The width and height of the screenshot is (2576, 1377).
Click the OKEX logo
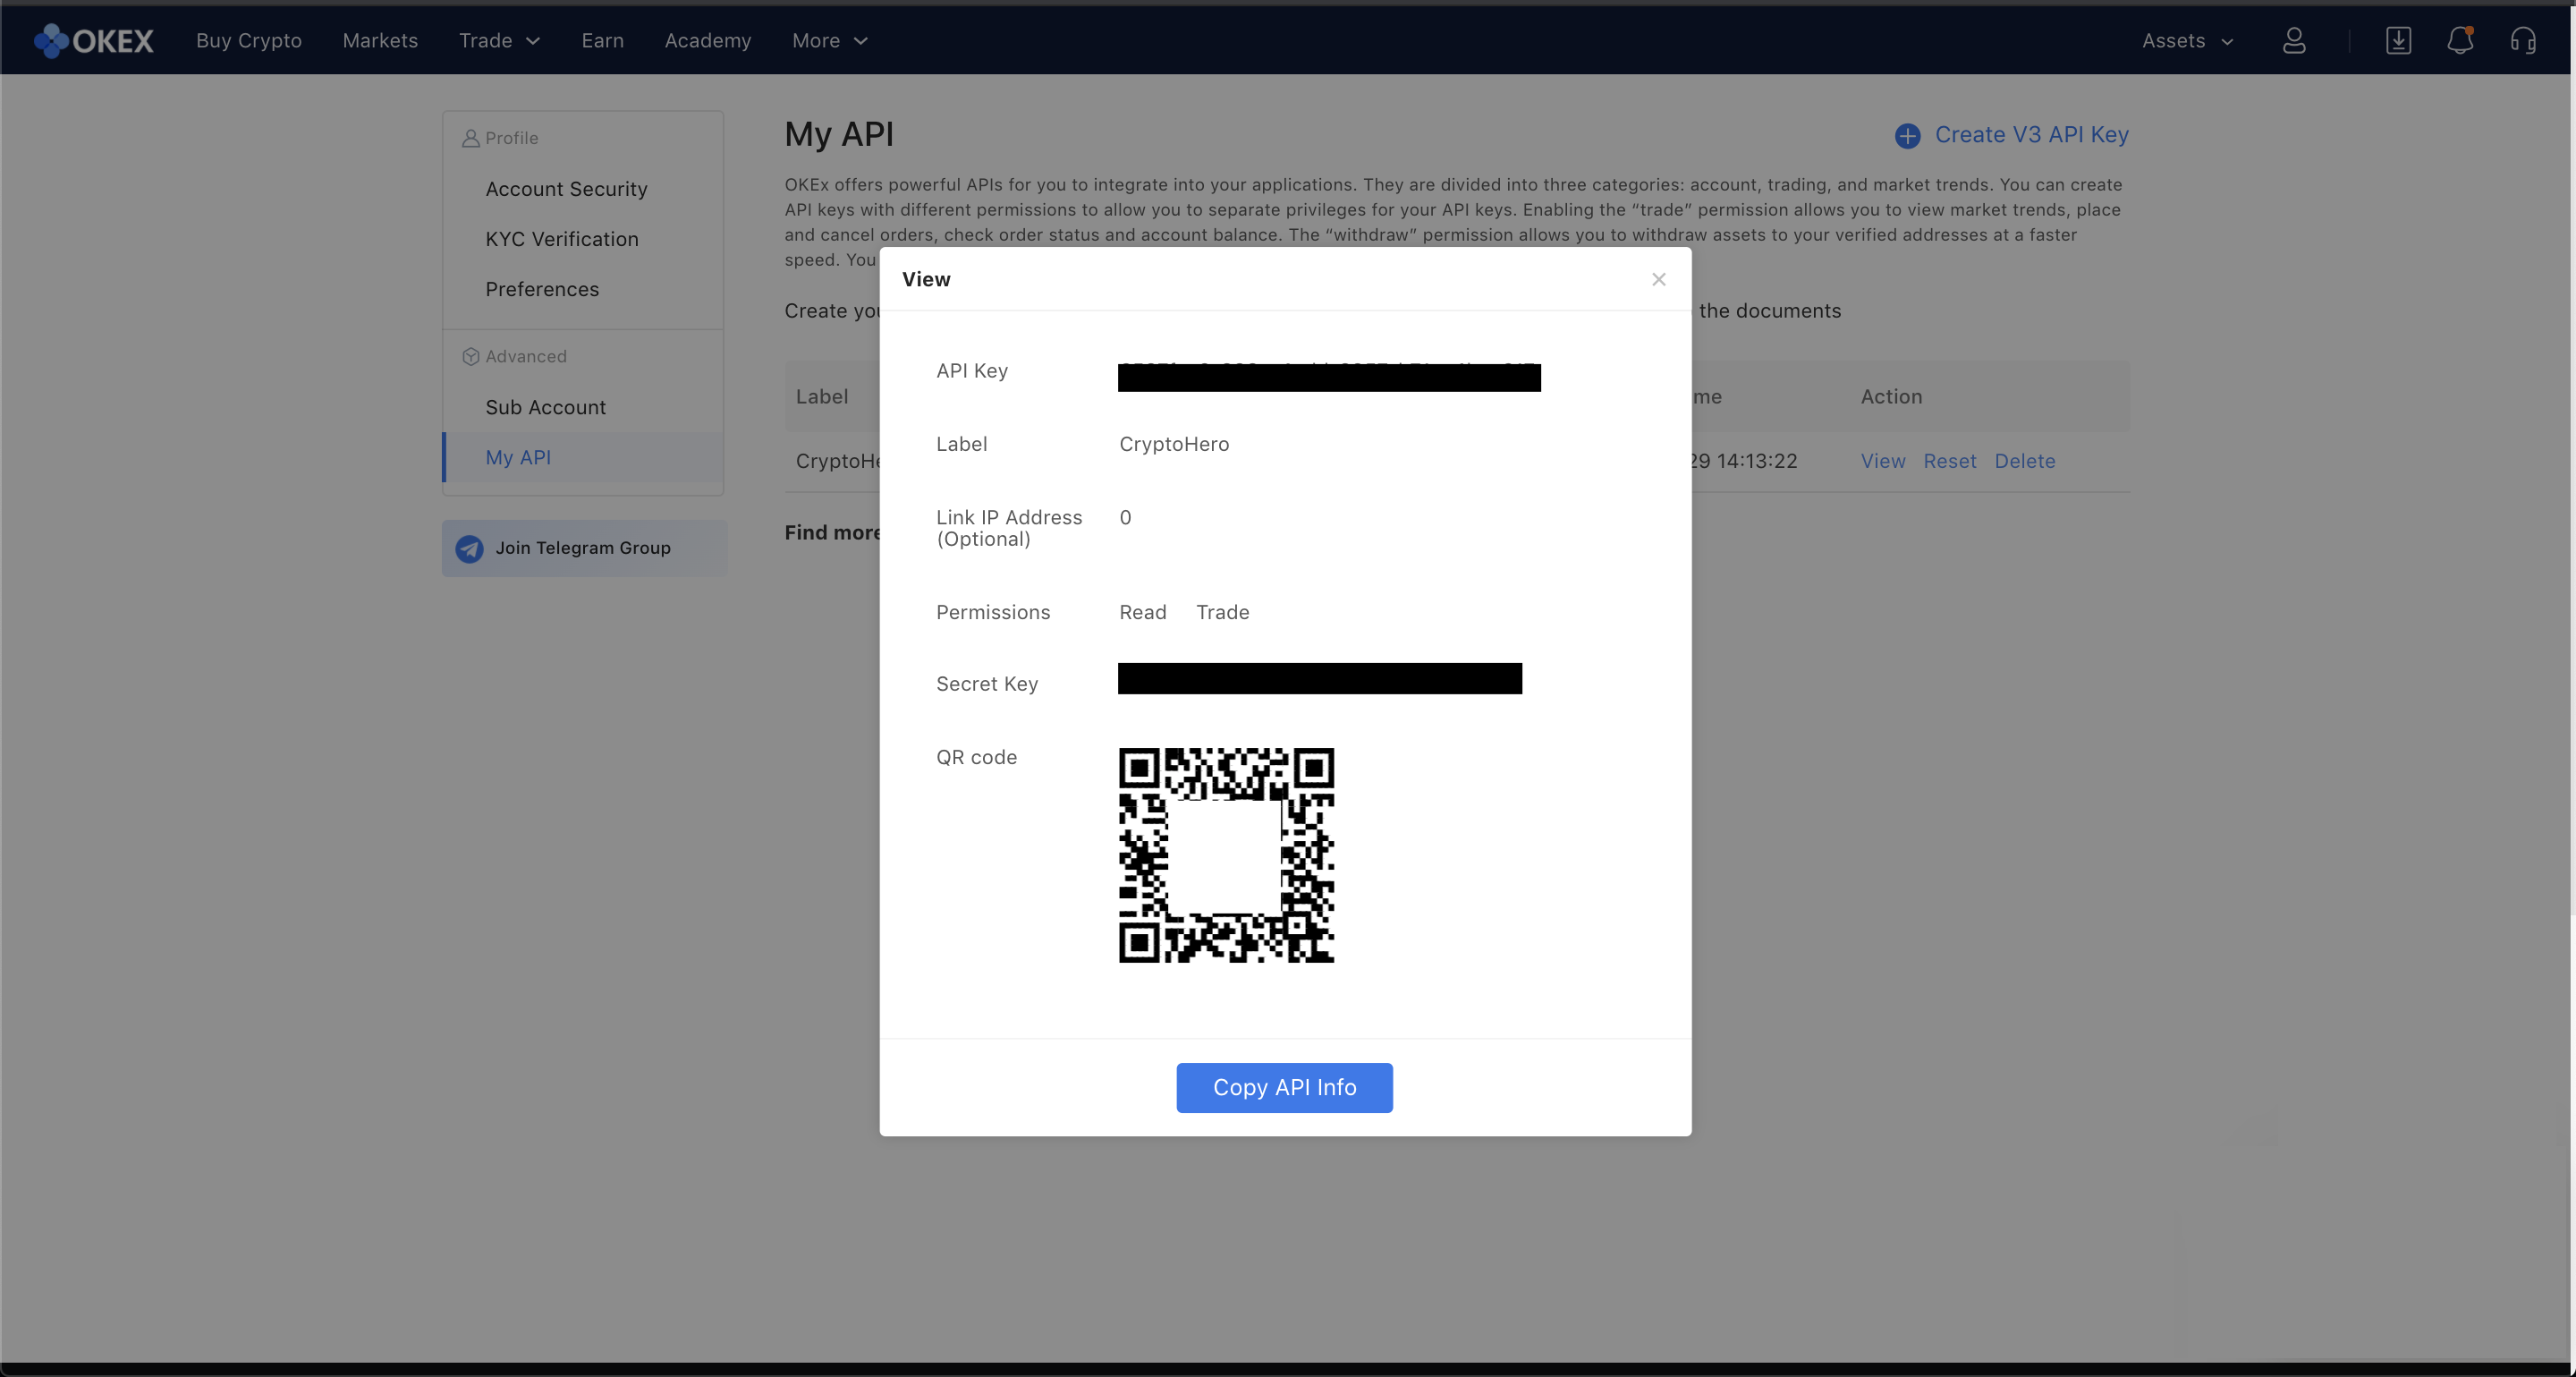click(93, 40)
